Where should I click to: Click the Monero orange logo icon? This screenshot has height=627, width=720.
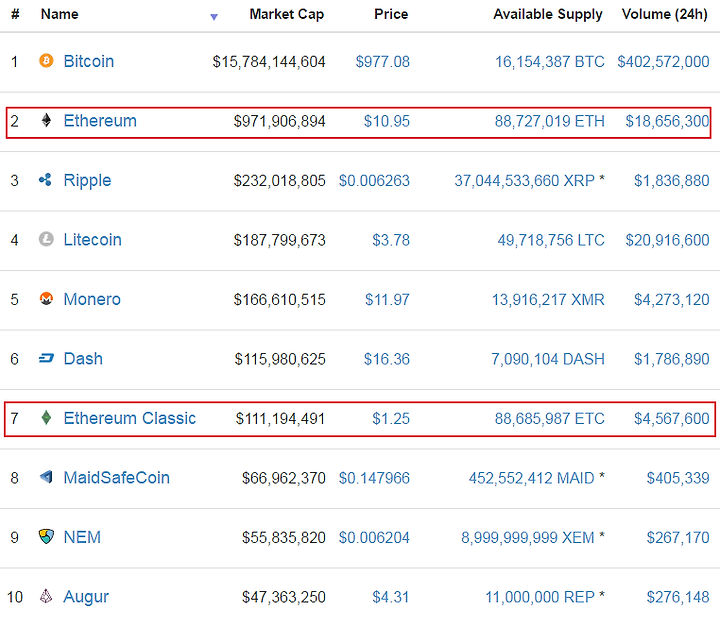point(46,299)
